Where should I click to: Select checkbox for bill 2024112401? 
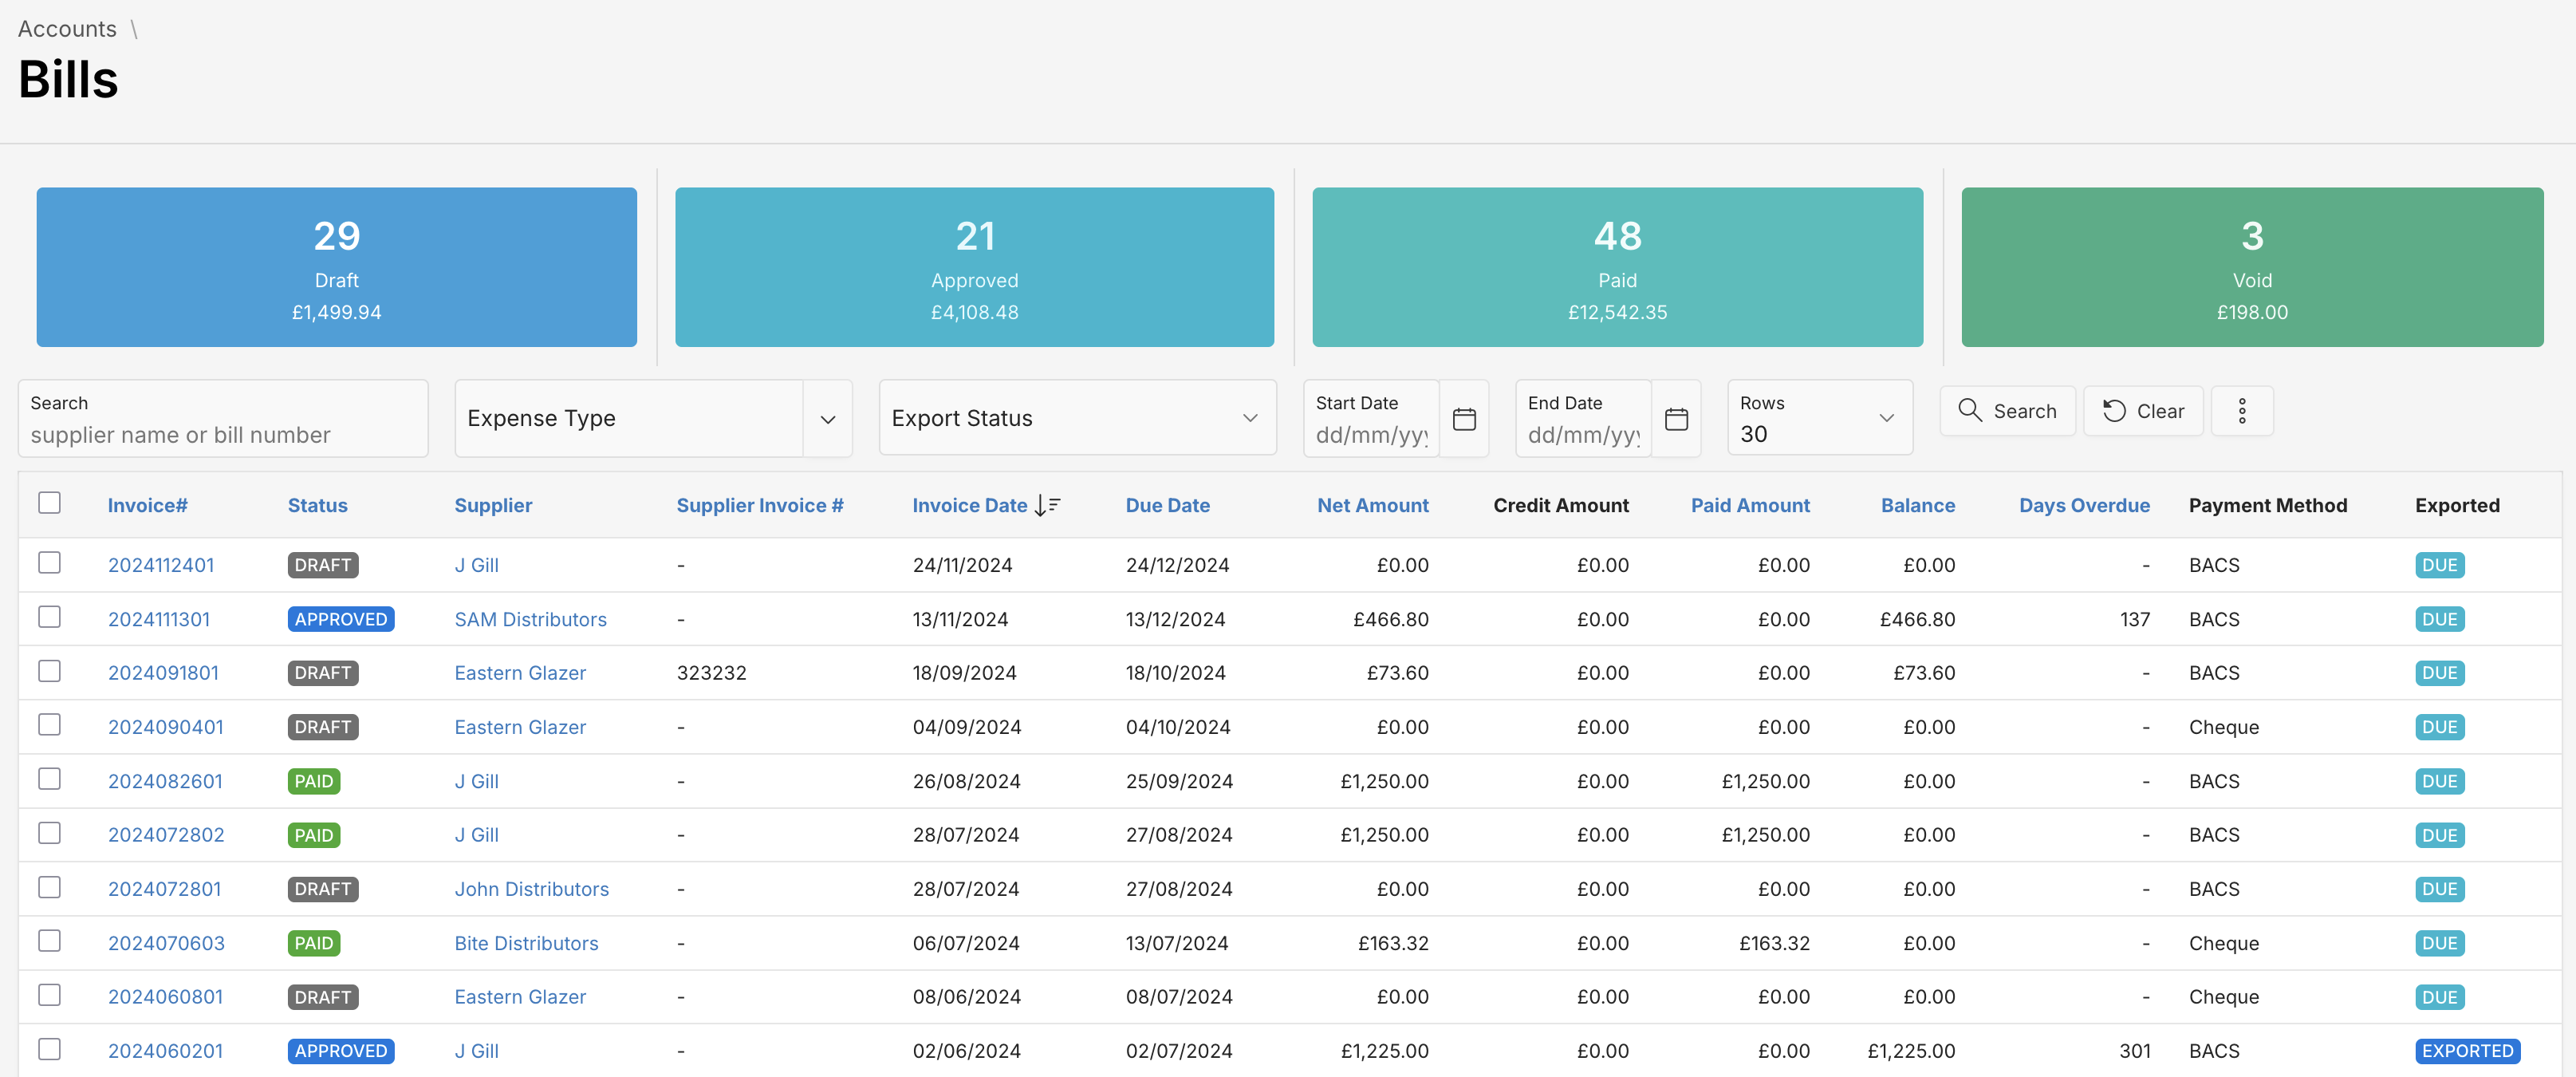[x=49, y=563]
